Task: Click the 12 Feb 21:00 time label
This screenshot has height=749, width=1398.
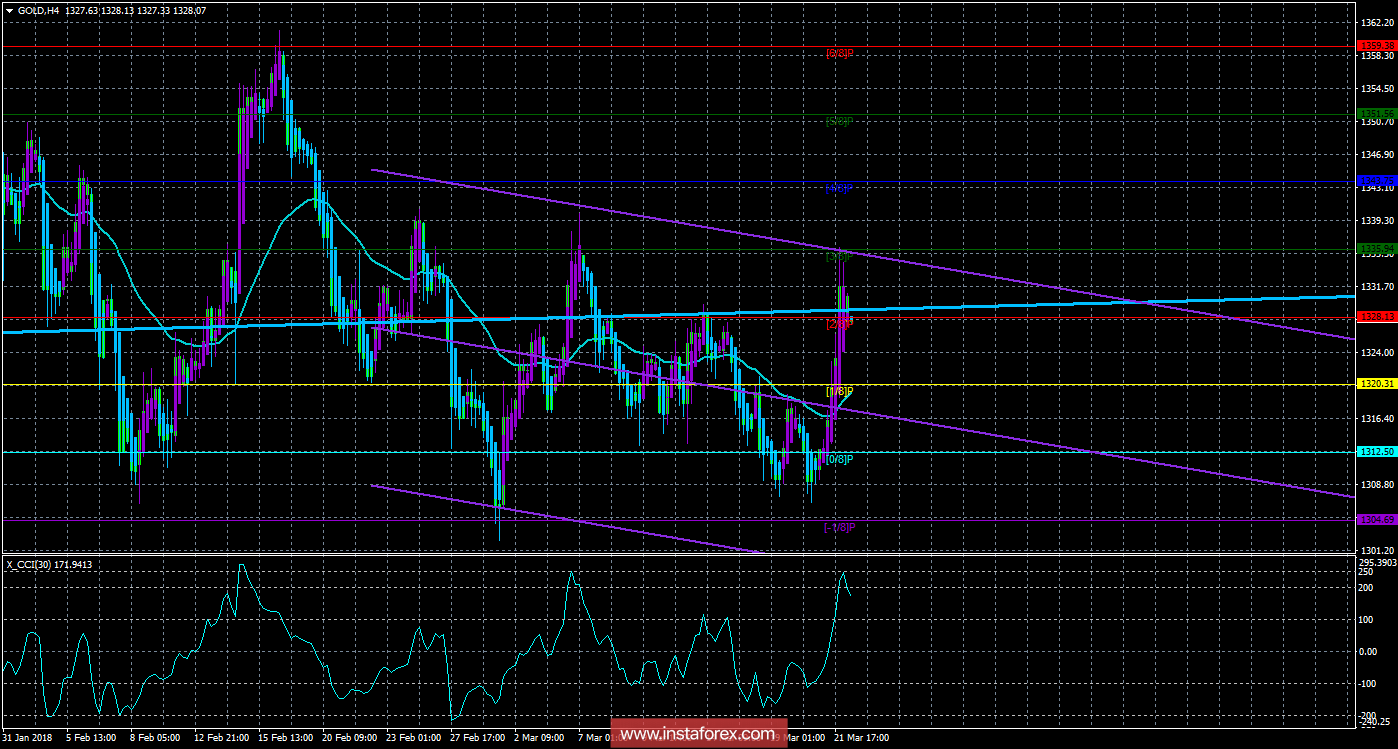Action: click(x=219, y=738)
